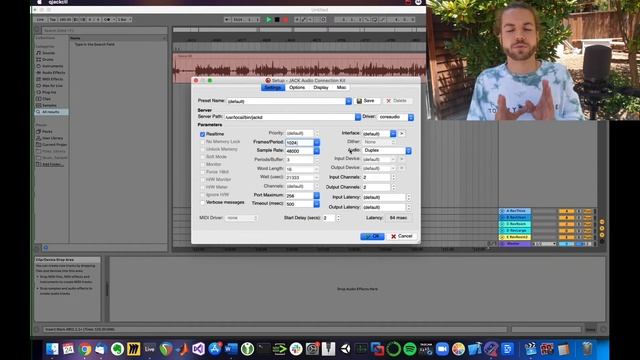Toggle the H/W Monitor checkbox

click(202, 180)
